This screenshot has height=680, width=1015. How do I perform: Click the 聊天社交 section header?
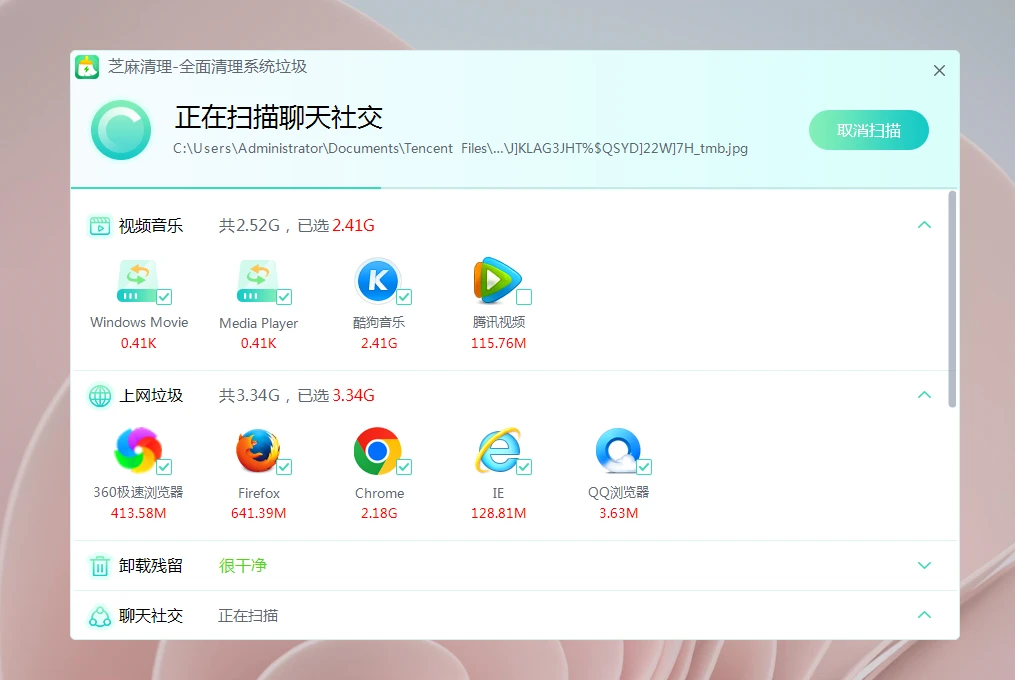click(151, 616)
